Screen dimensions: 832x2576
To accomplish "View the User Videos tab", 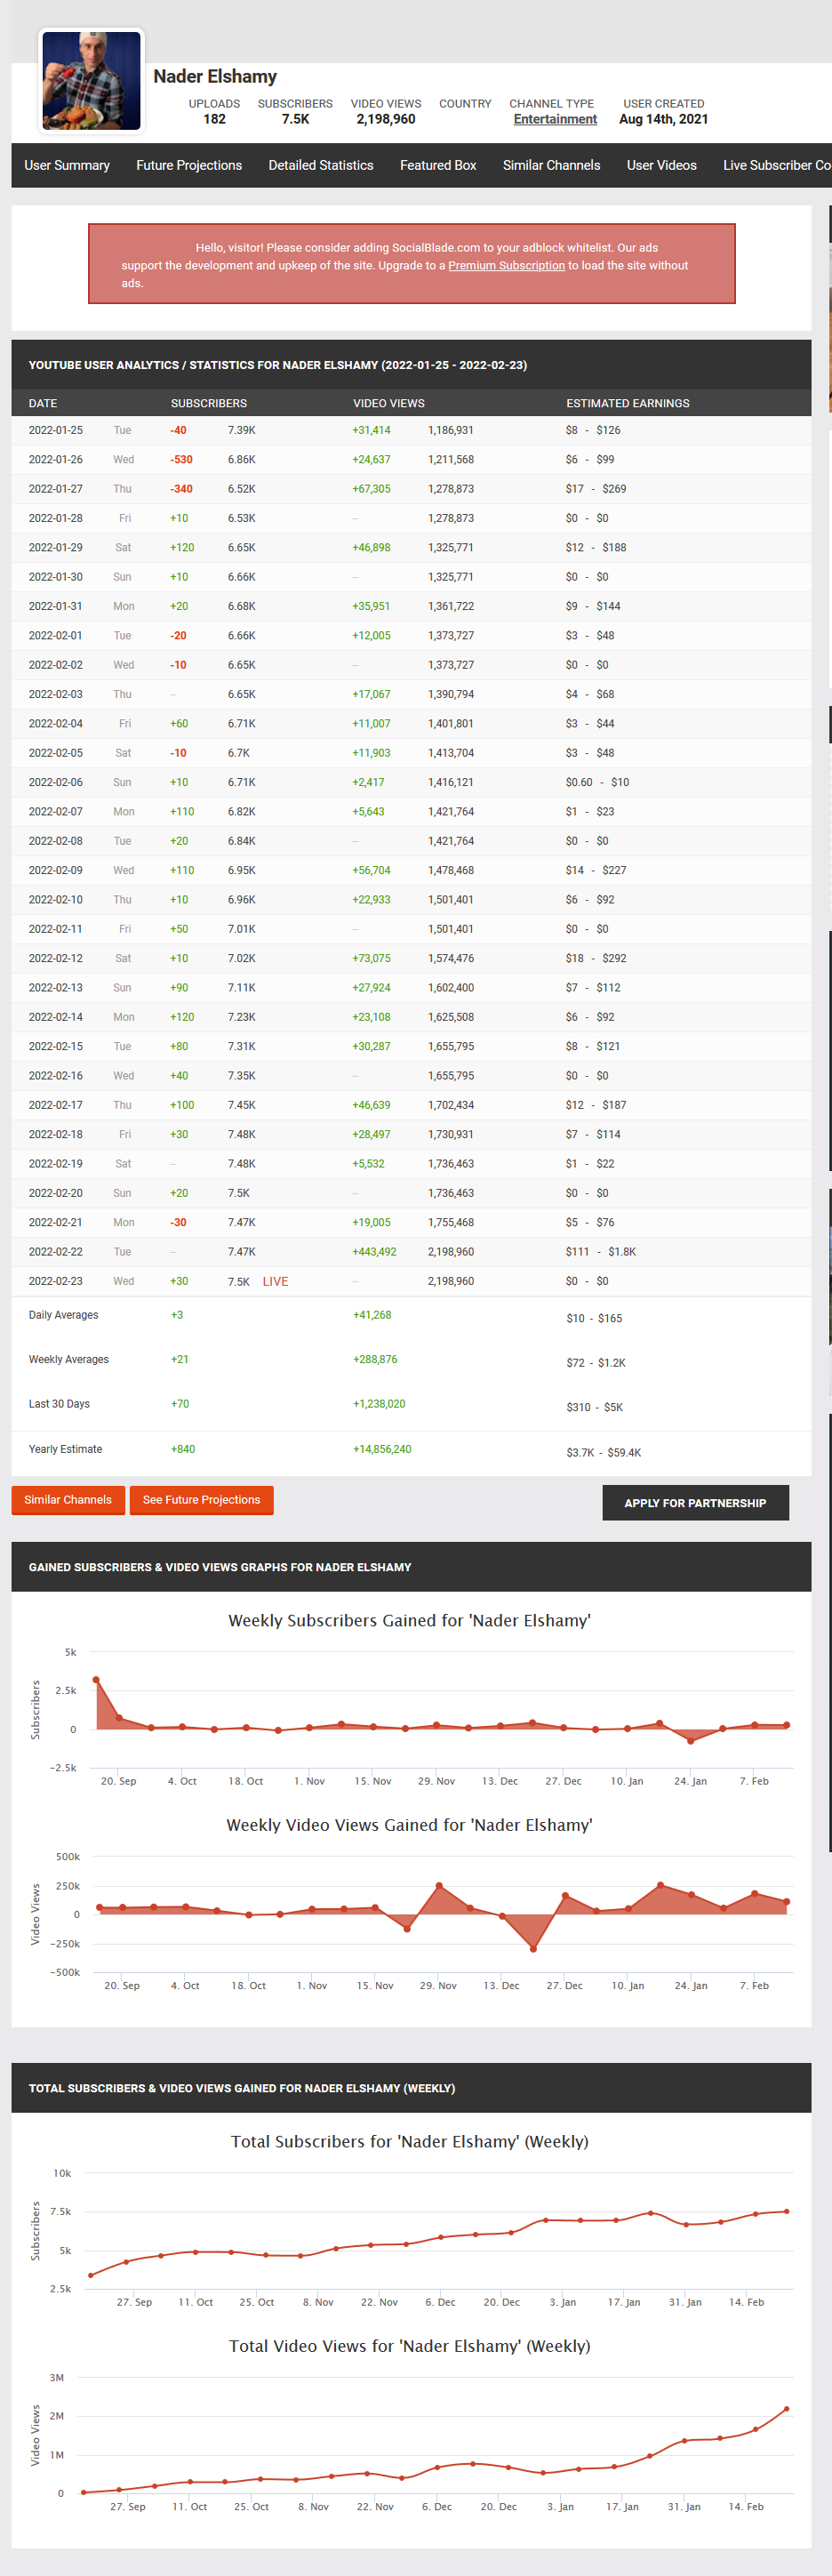I will click(x=661, y=165).
